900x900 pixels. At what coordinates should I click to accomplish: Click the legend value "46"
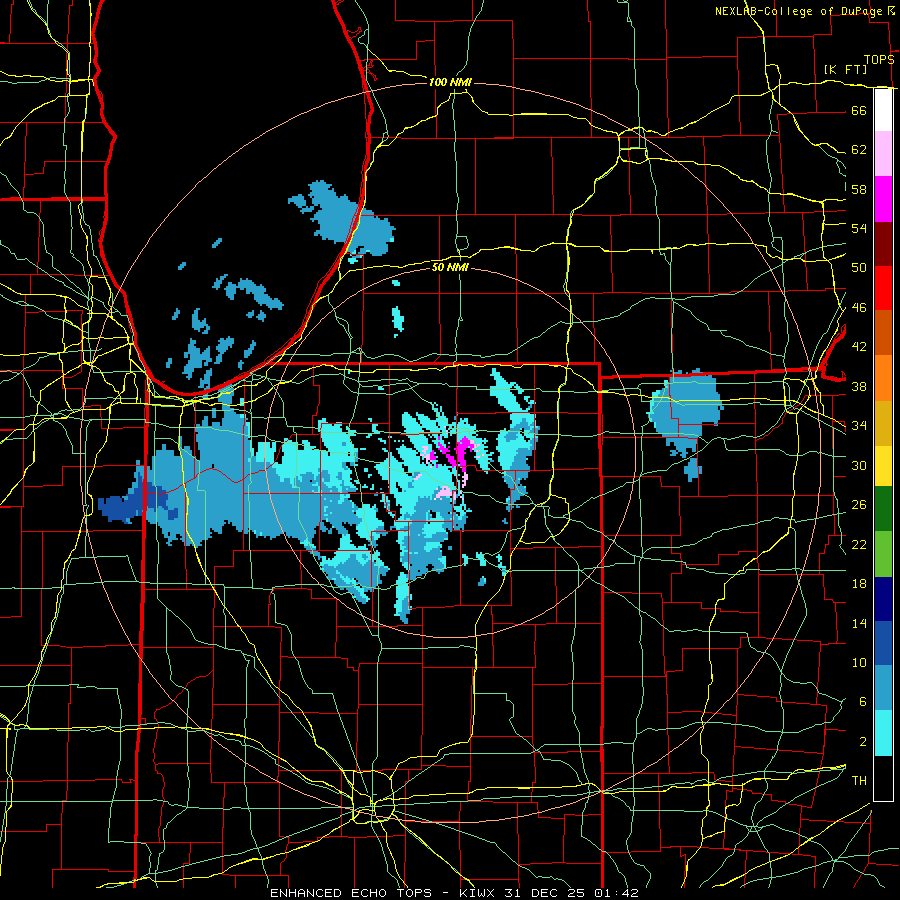859,307
